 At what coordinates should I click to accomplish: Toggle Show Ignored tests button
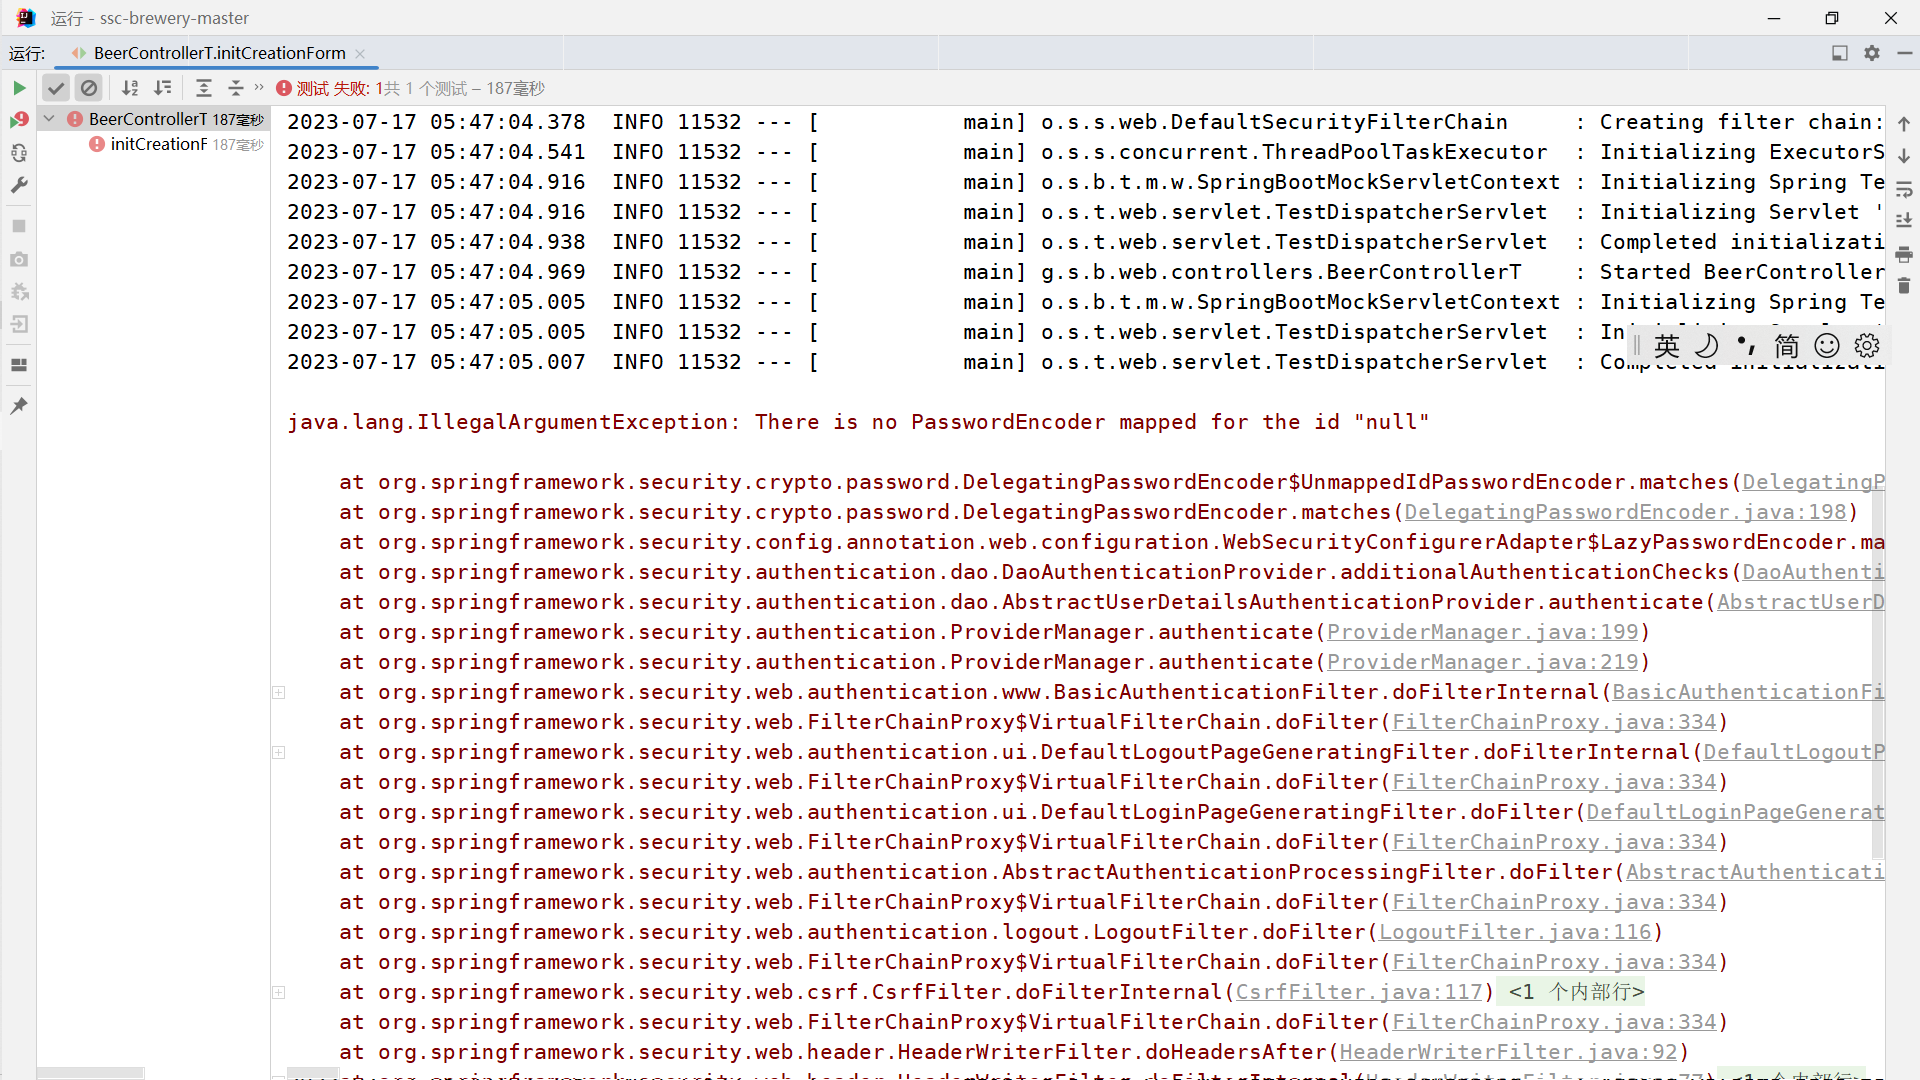coord(89,88)
